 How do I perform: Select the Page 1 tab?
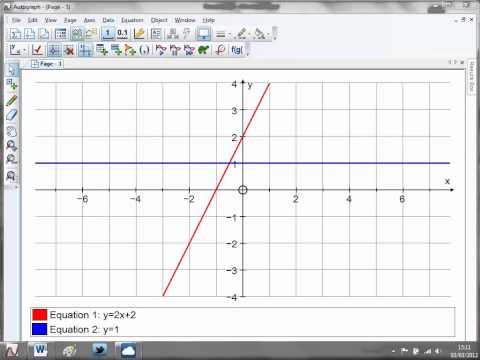click(x=47, y=64)
